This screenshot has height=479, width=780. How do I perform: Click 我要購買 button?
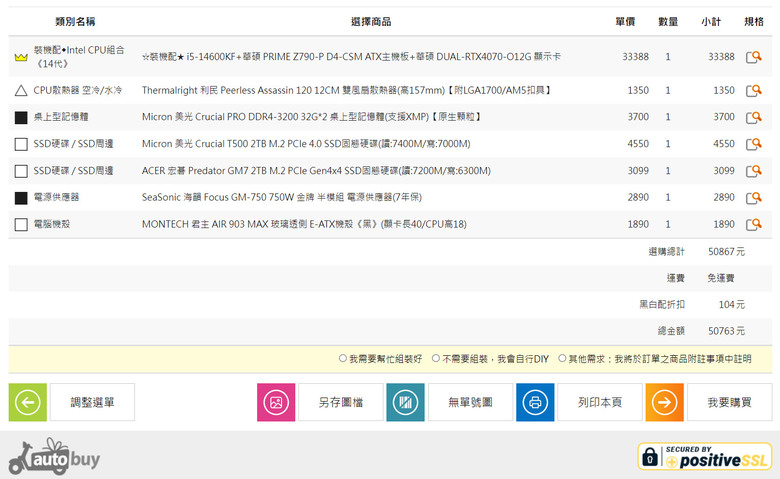click(730, 402)
